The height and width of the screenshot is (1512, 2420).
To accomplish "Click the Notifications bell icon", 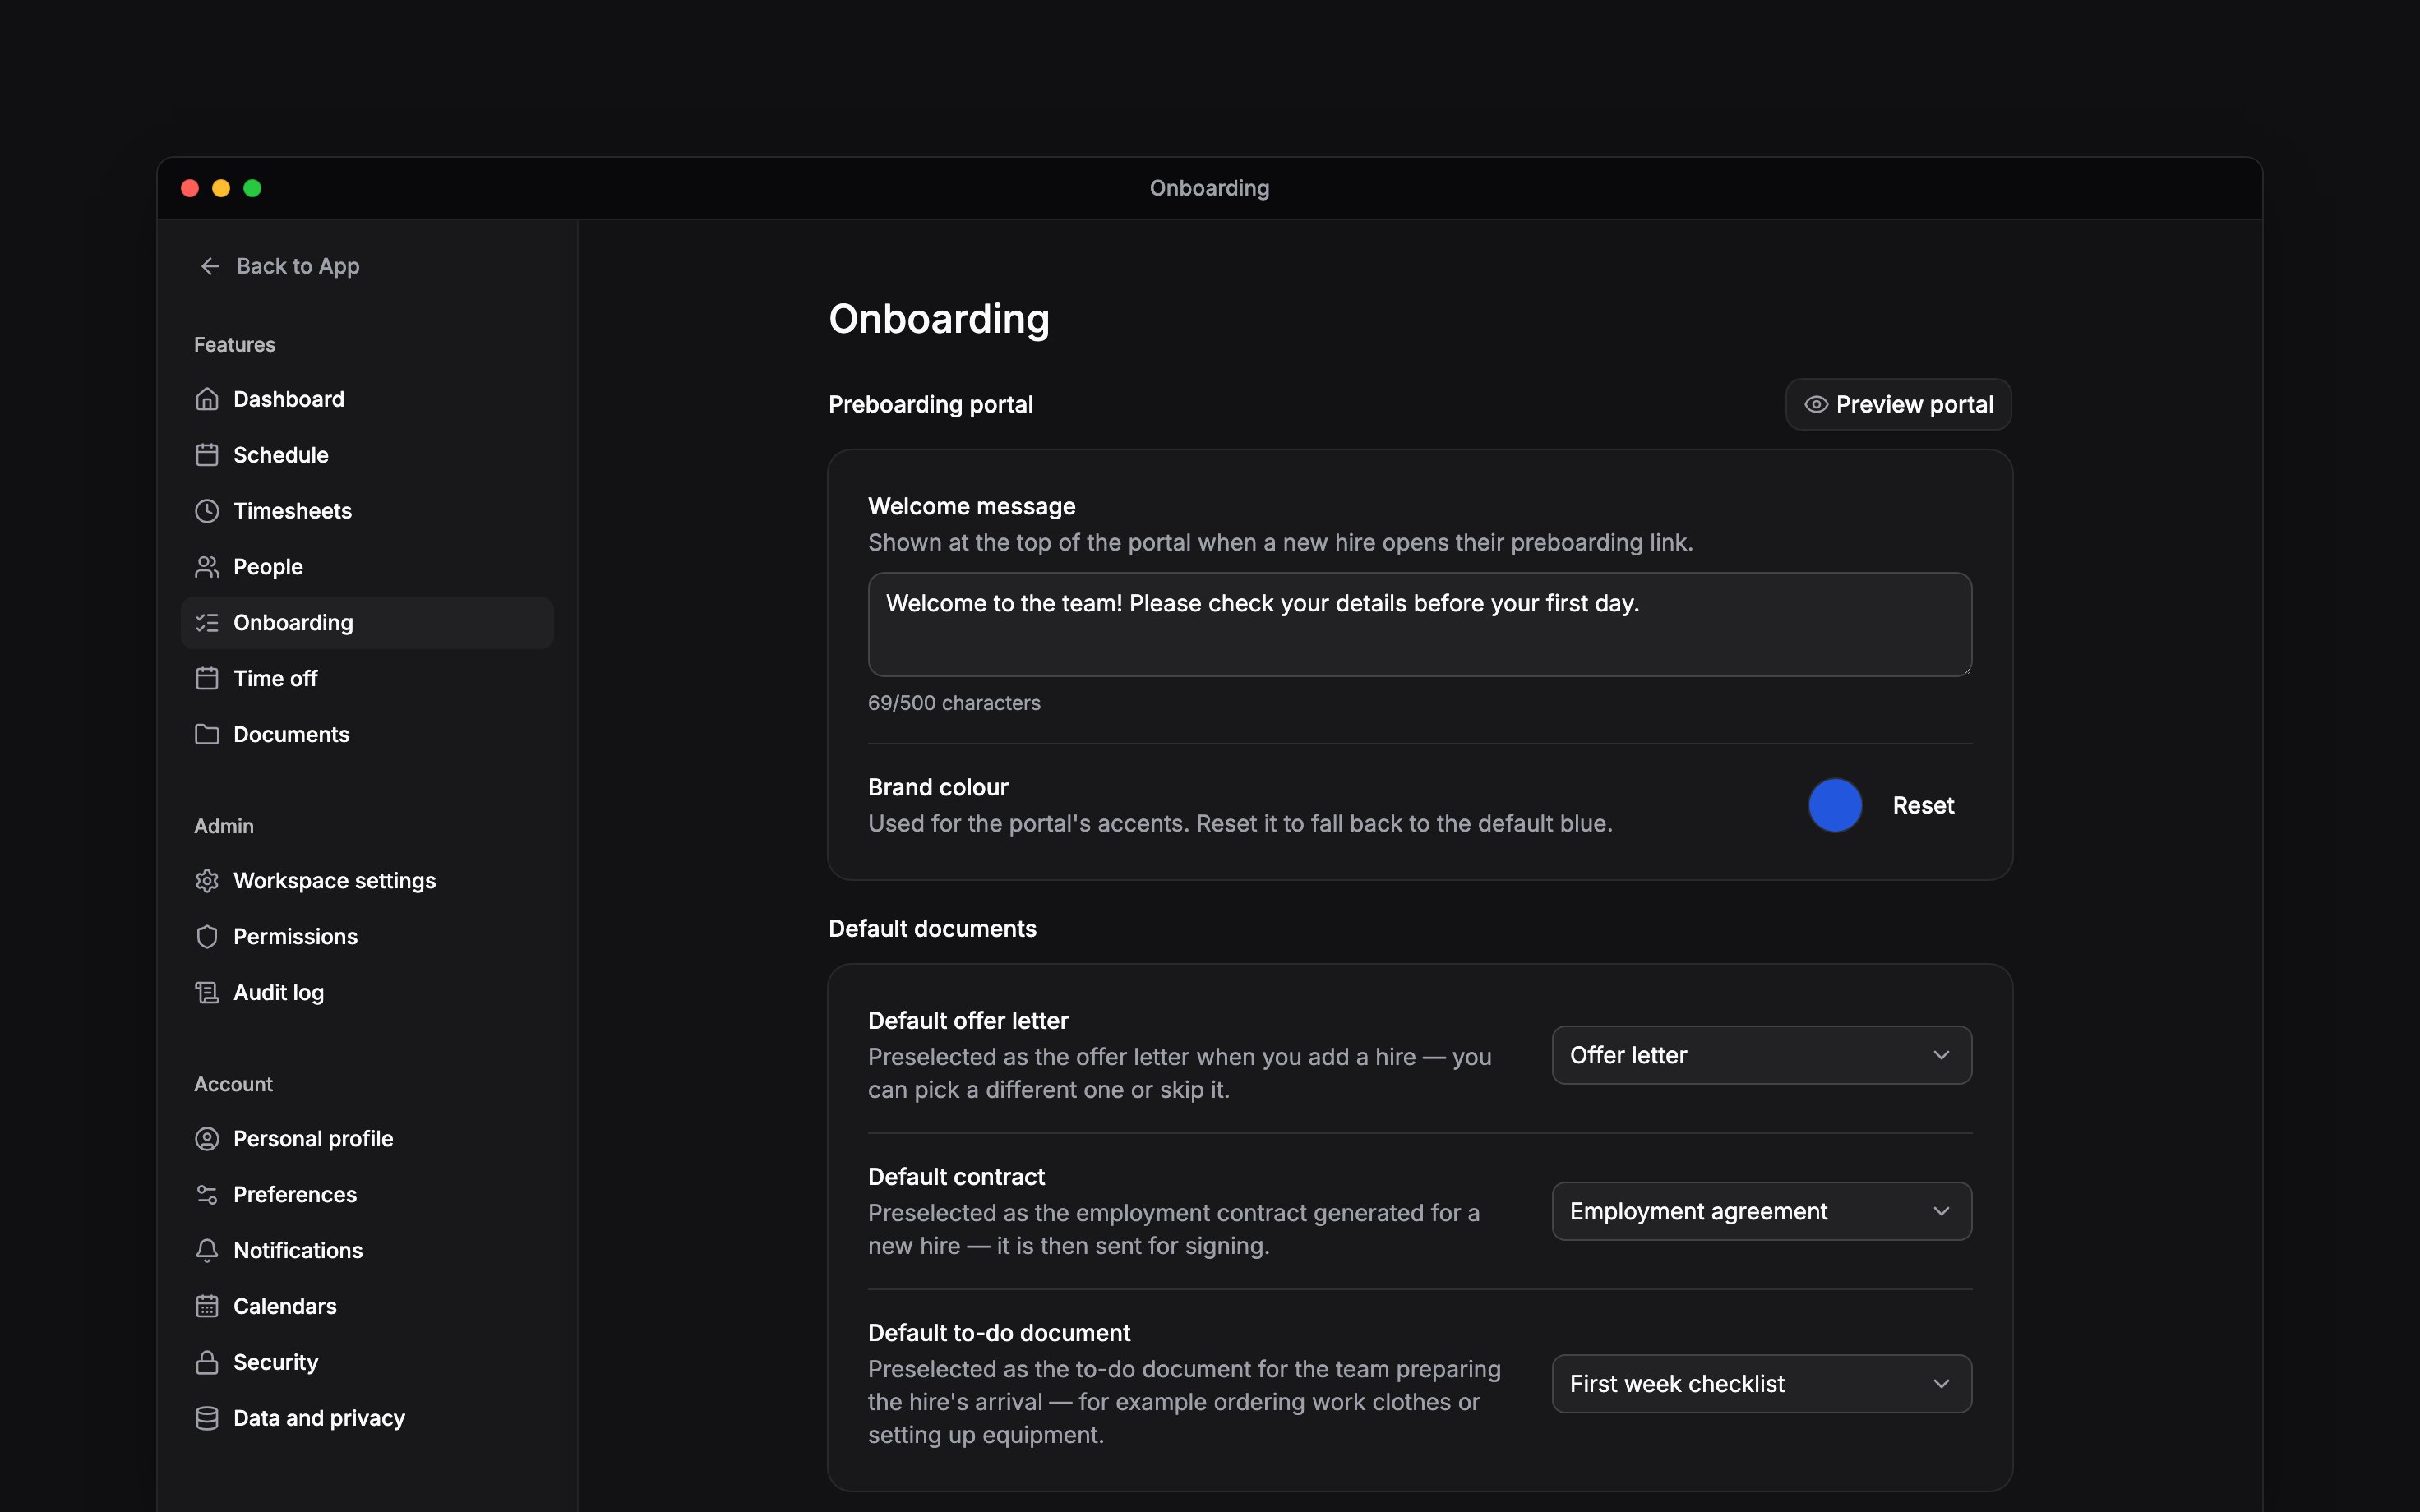I will coord(207,1251).
